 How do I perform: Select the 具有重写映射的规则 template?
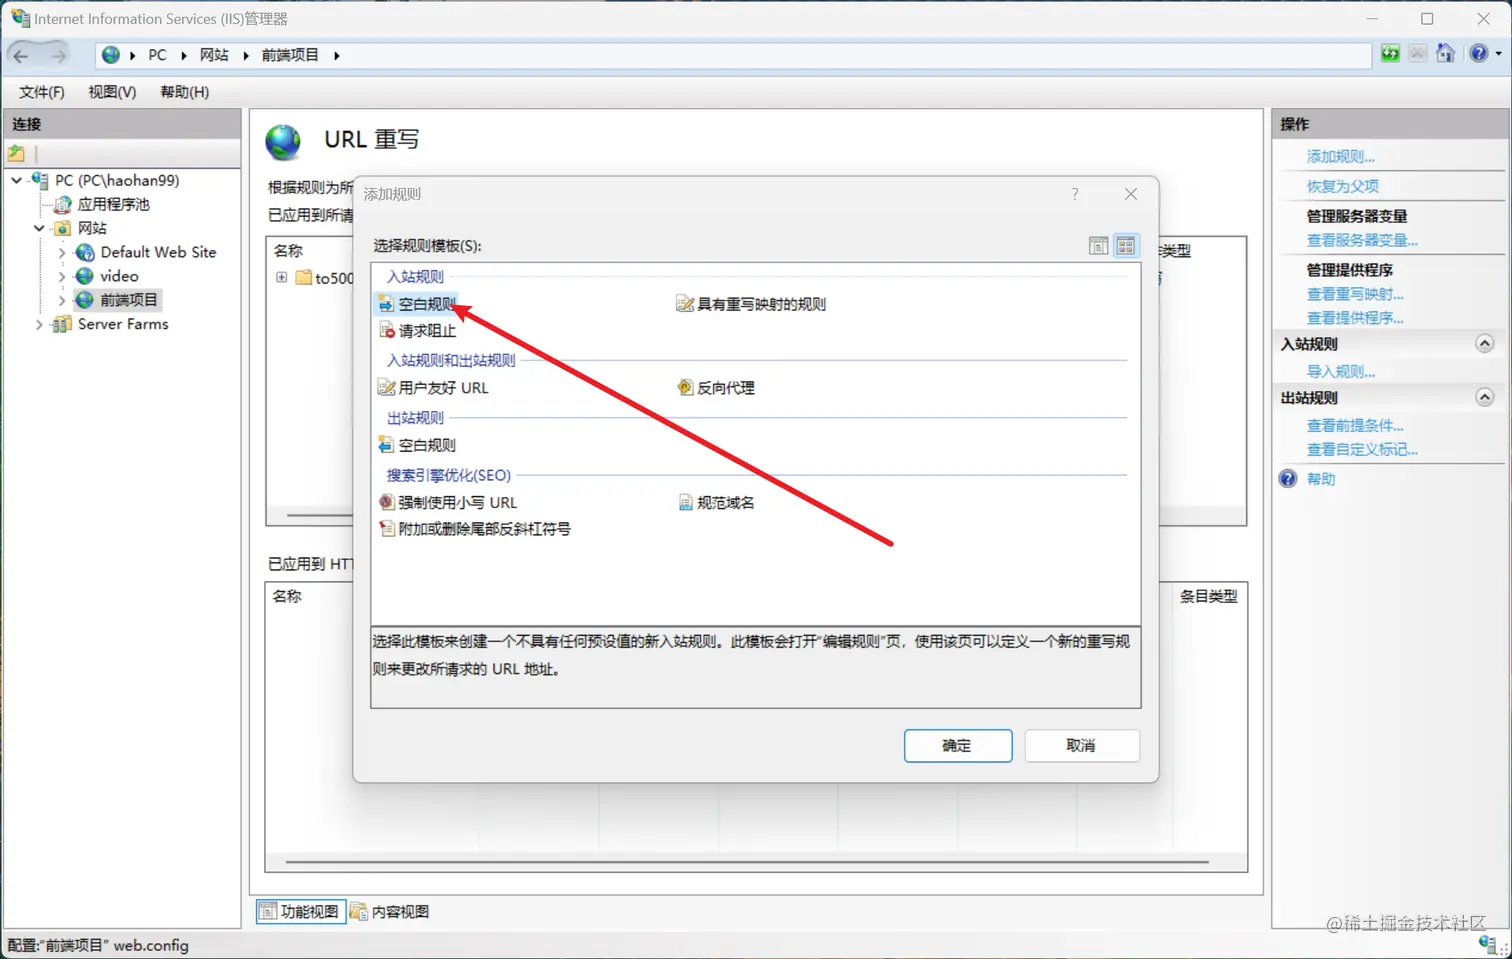pyautogui.click(x=752, y=304)
